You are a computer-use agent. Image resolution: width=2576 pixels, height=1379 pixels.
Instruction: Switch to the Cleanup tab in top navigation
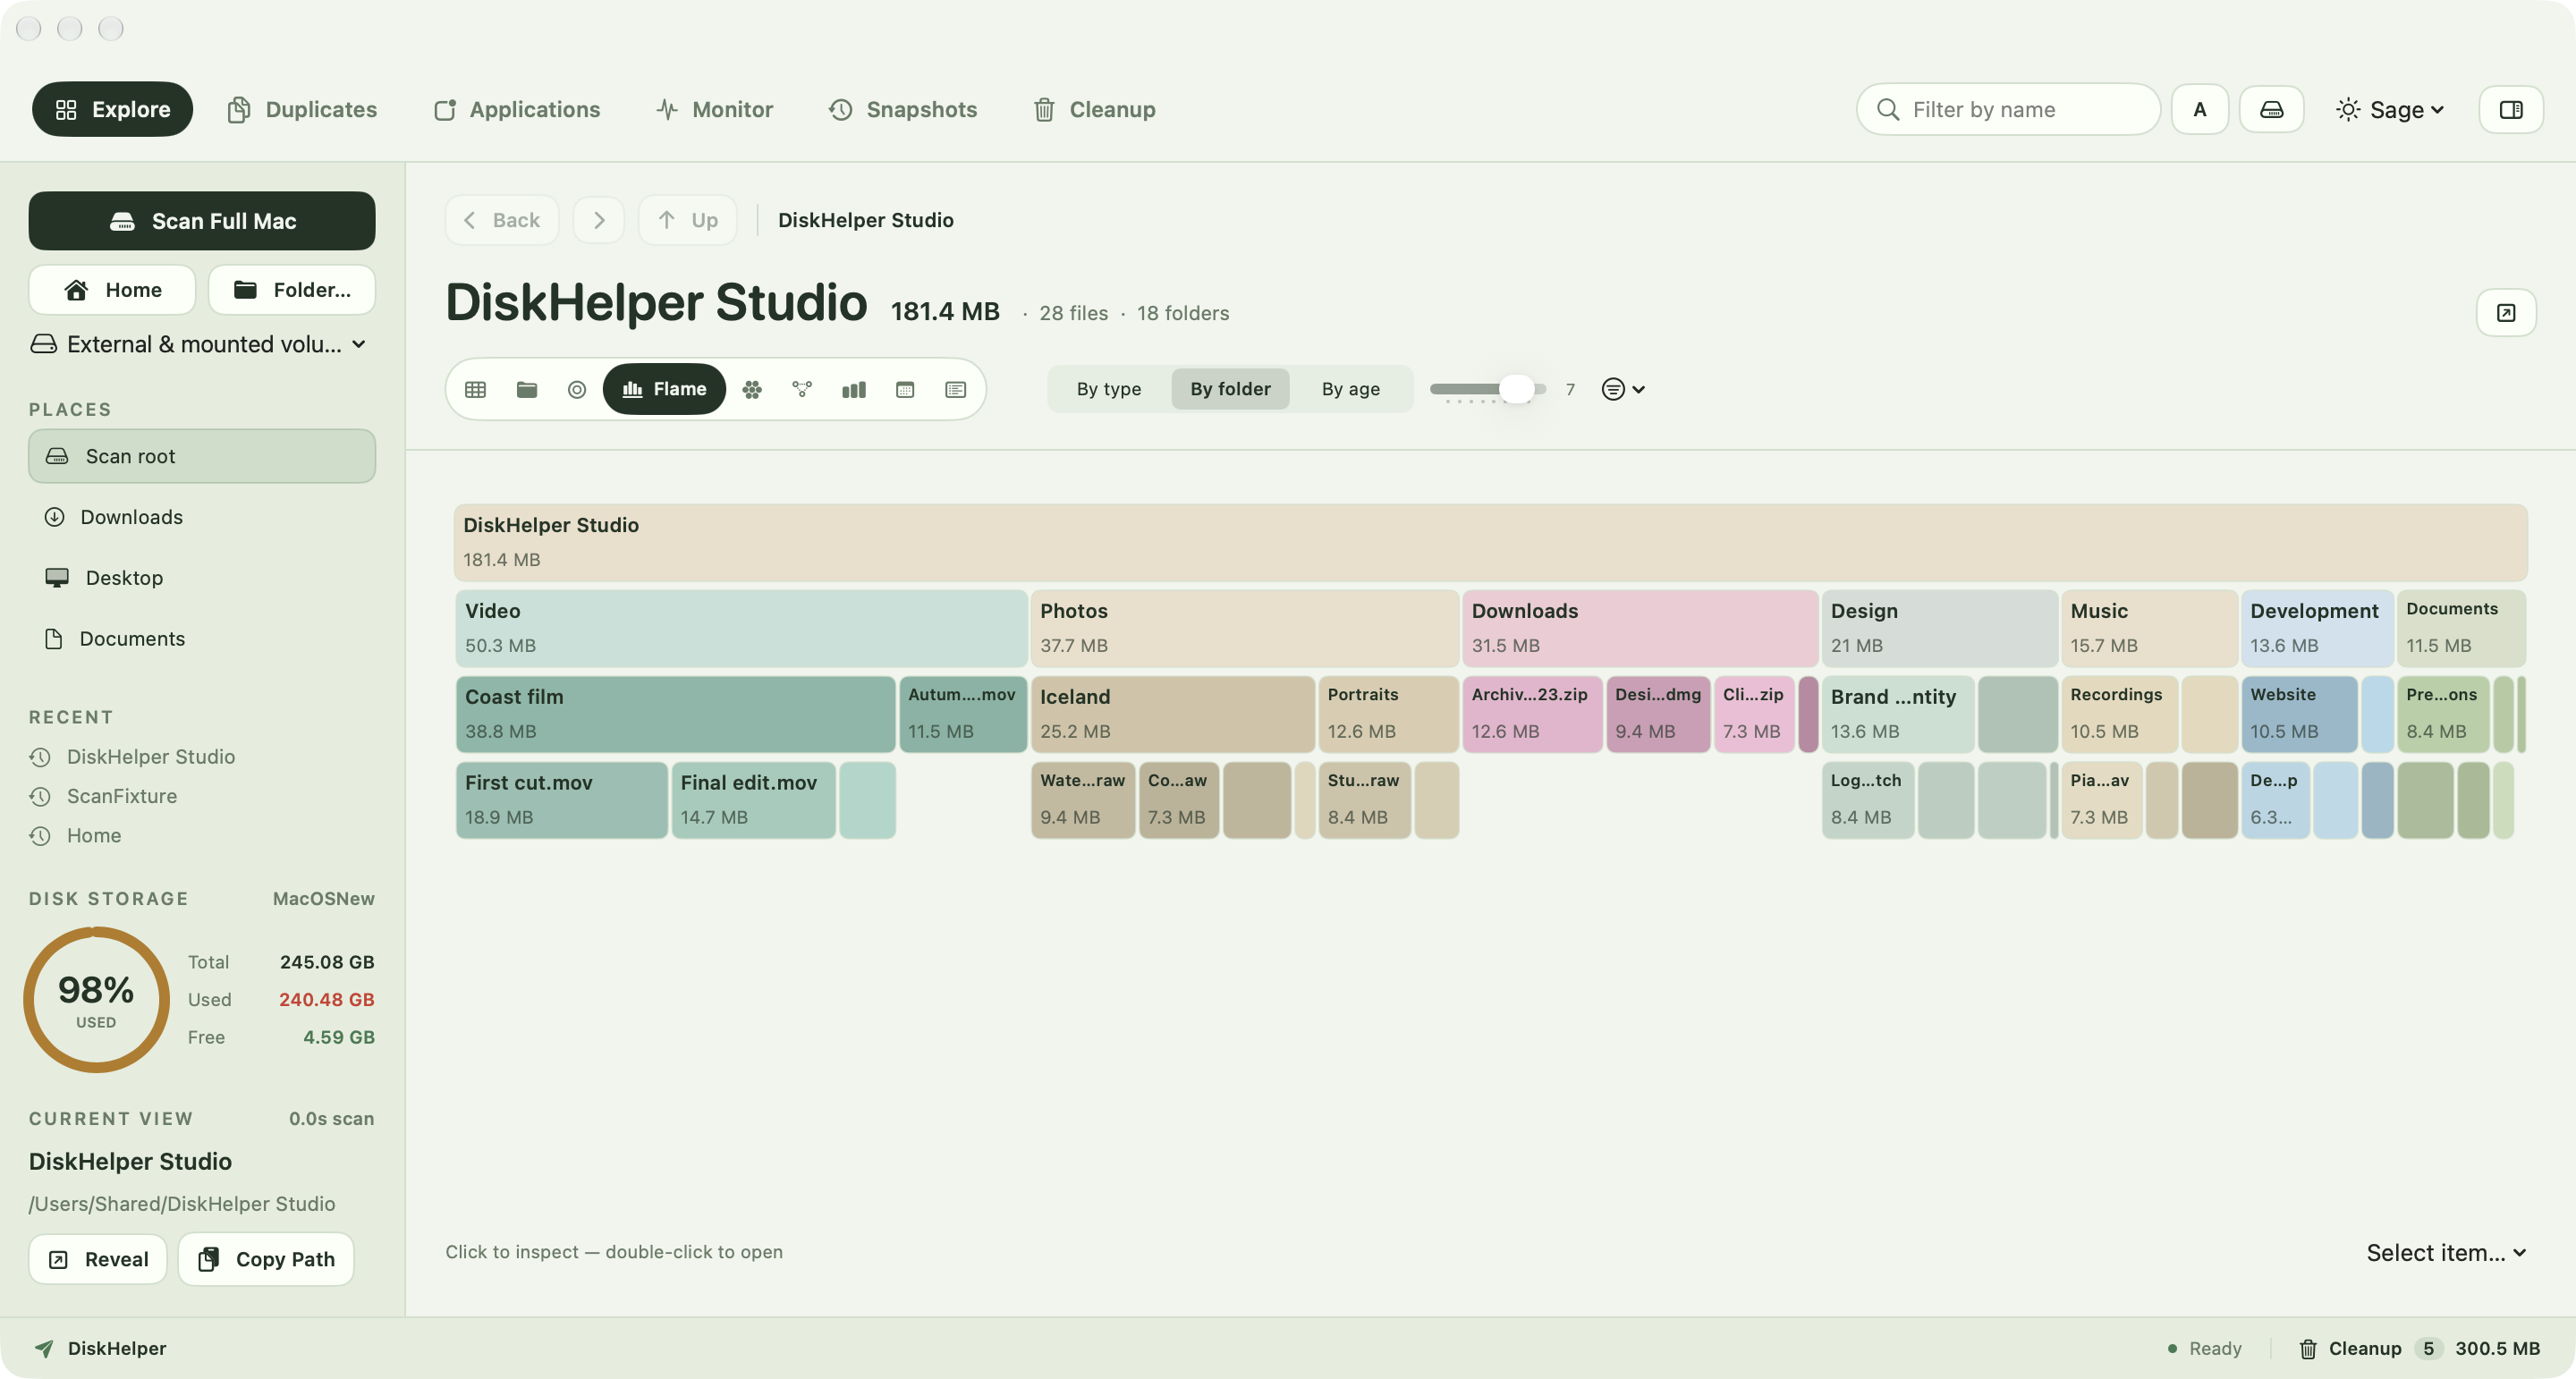1094,109
